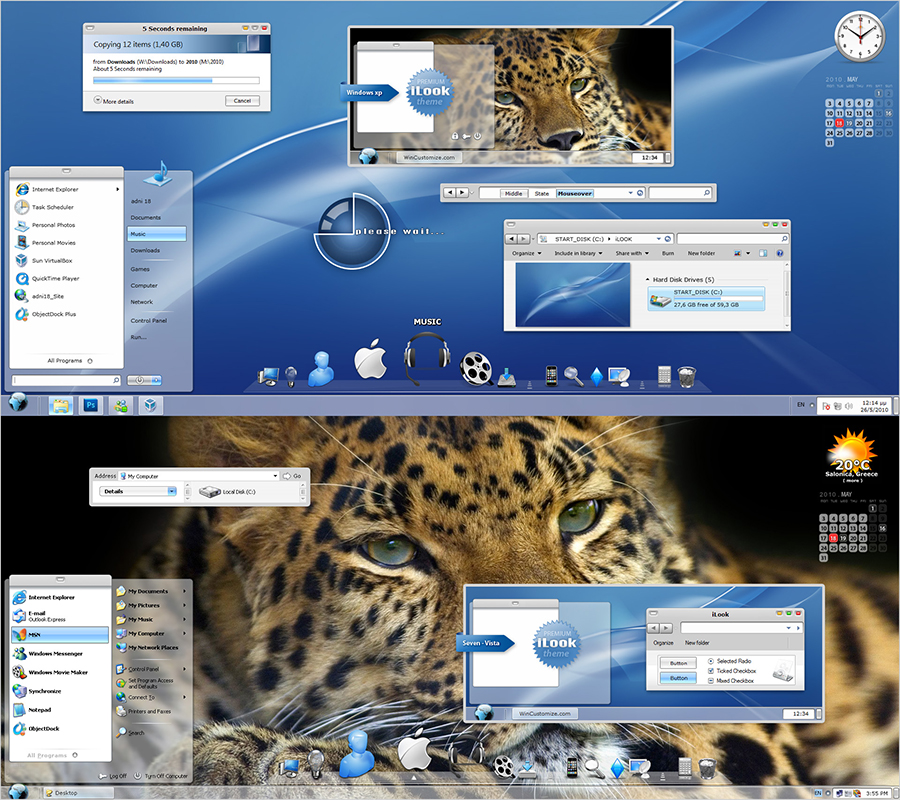The image size is (900, 800).
Task: Refresh the START_DISK explorer address bar
Action: tap(668, 239)
